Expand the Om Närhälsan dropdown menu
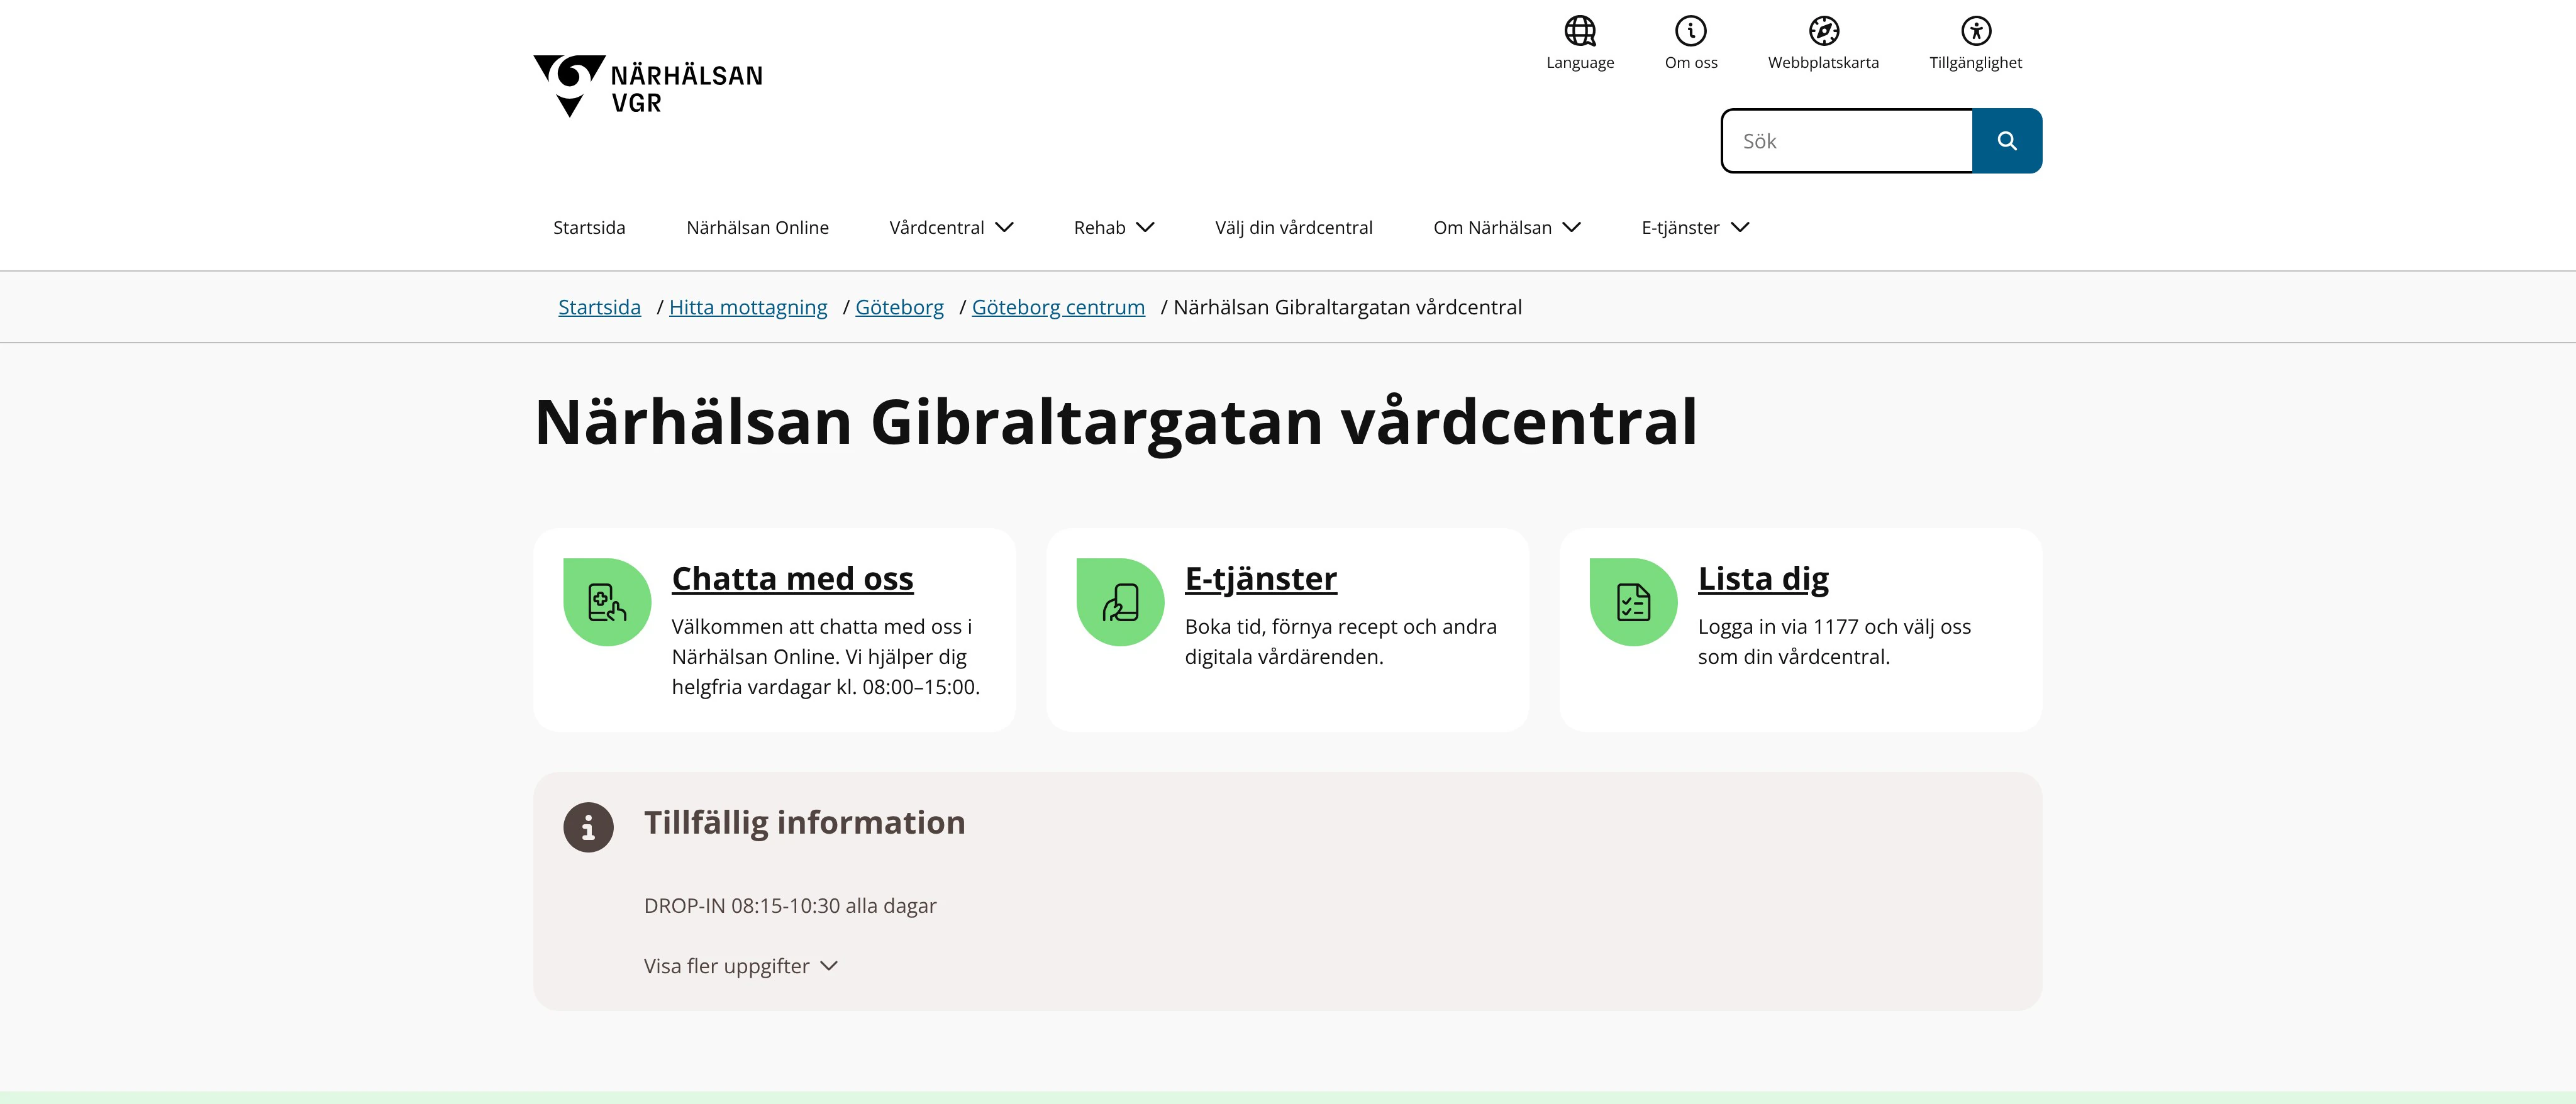Screen dimensions: 2576x1104 [1507, 228]
